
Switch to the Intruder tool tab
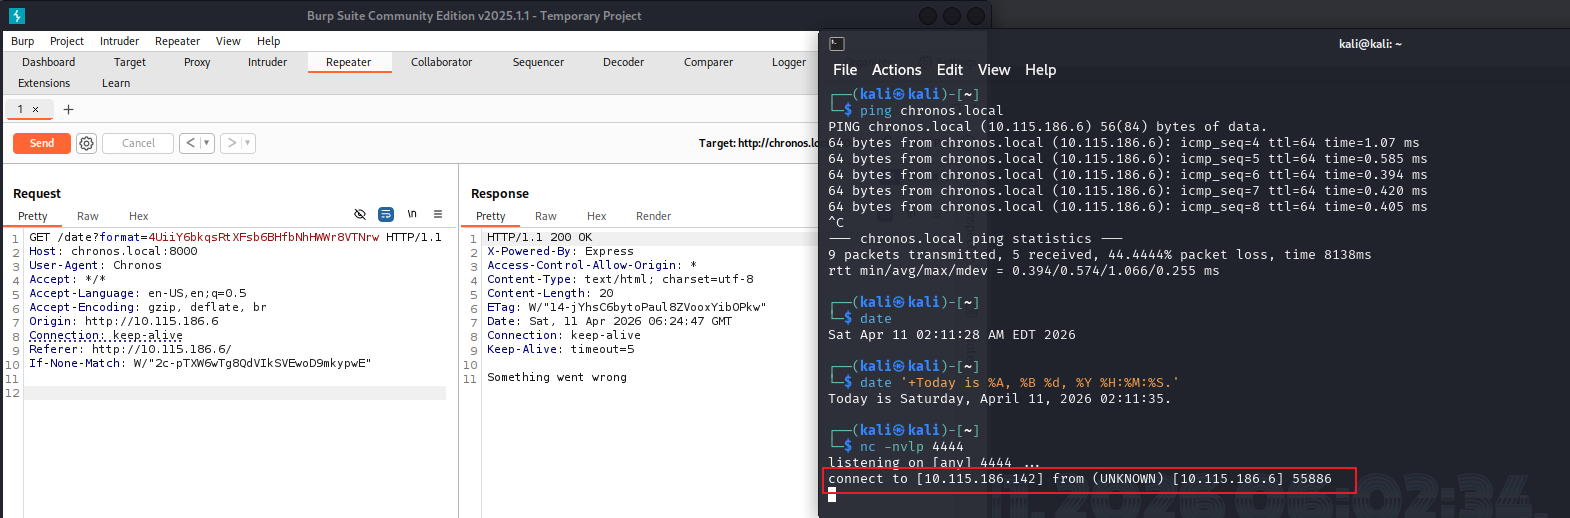[x=267, y=62]
